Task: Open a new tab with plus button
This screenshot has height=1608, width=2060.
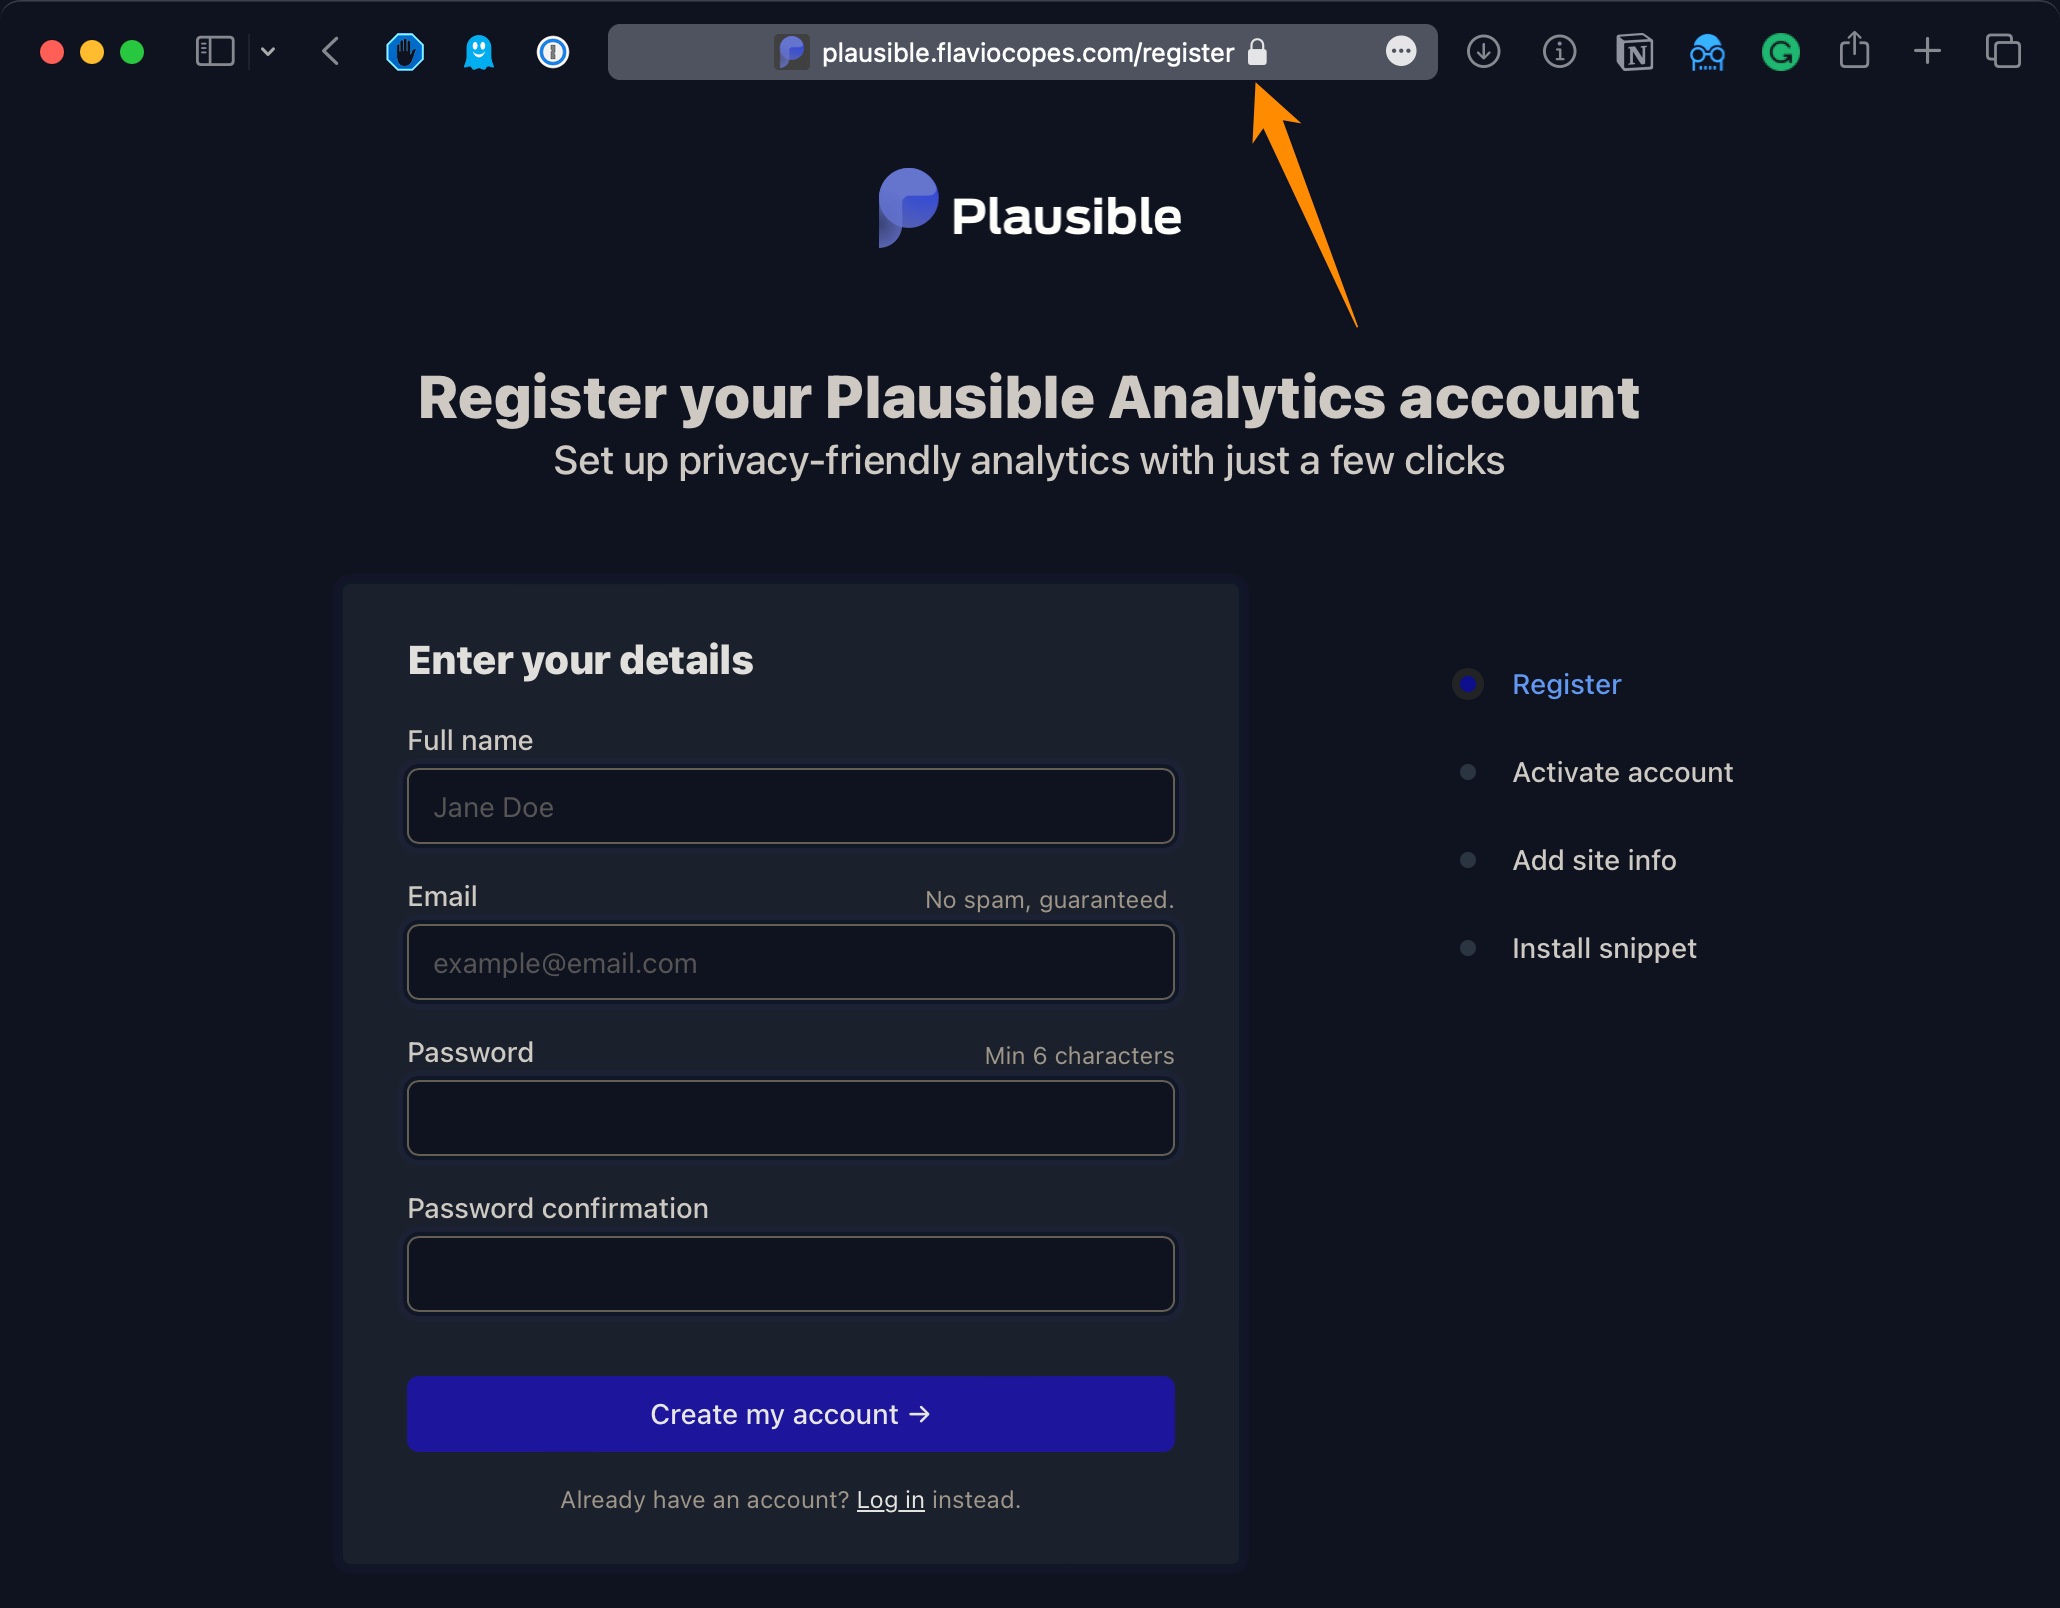Action: point(1927,51)
